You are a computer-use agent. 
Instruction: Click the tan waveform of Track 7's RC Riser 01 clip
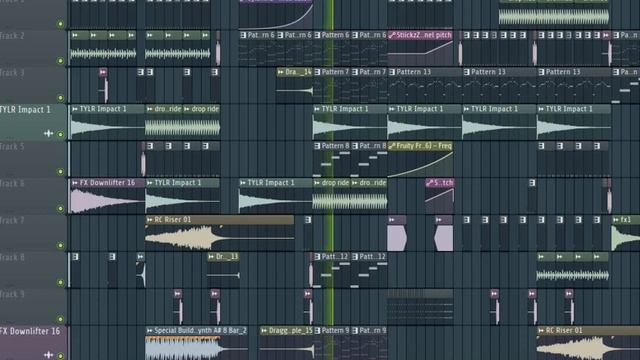click(220, 238)
